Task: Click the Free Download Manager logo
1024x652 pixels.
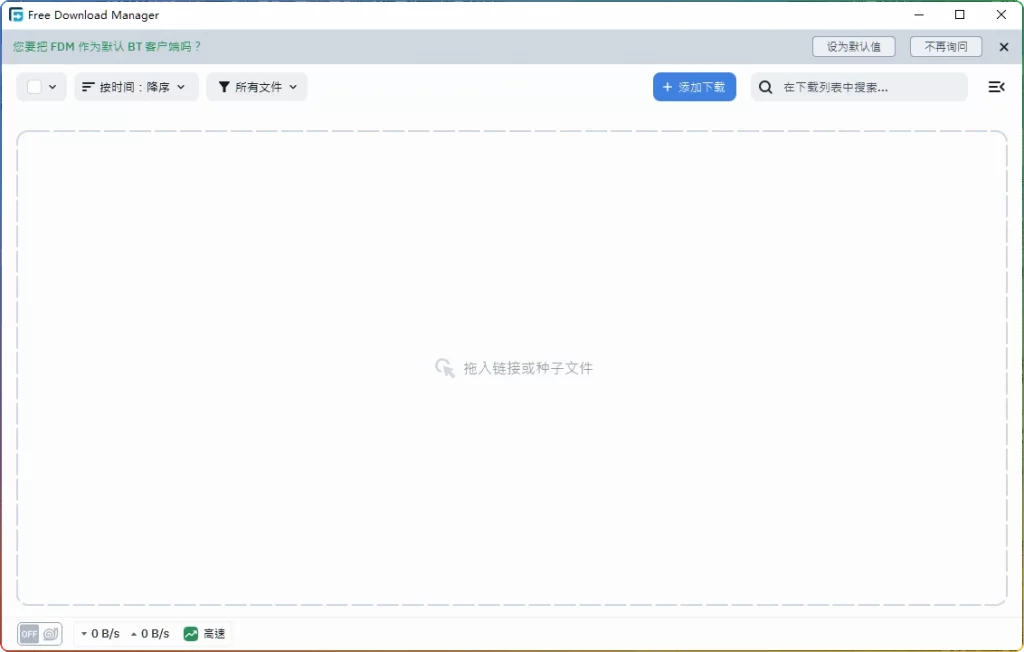Action: click(16, 14)
